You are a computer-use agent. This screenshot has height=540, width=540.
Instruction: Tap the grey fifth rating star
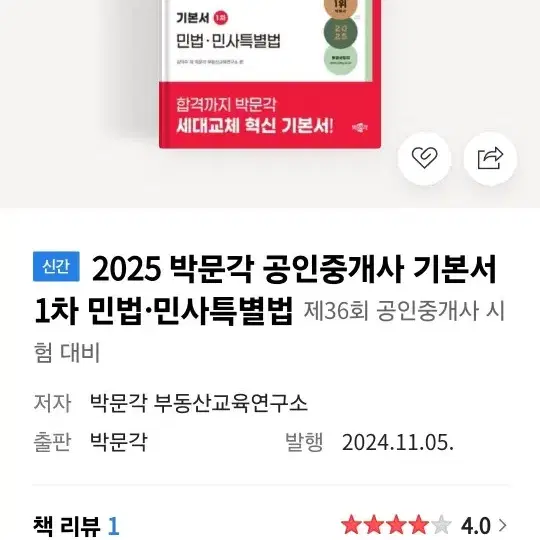(x=441, y=525)
